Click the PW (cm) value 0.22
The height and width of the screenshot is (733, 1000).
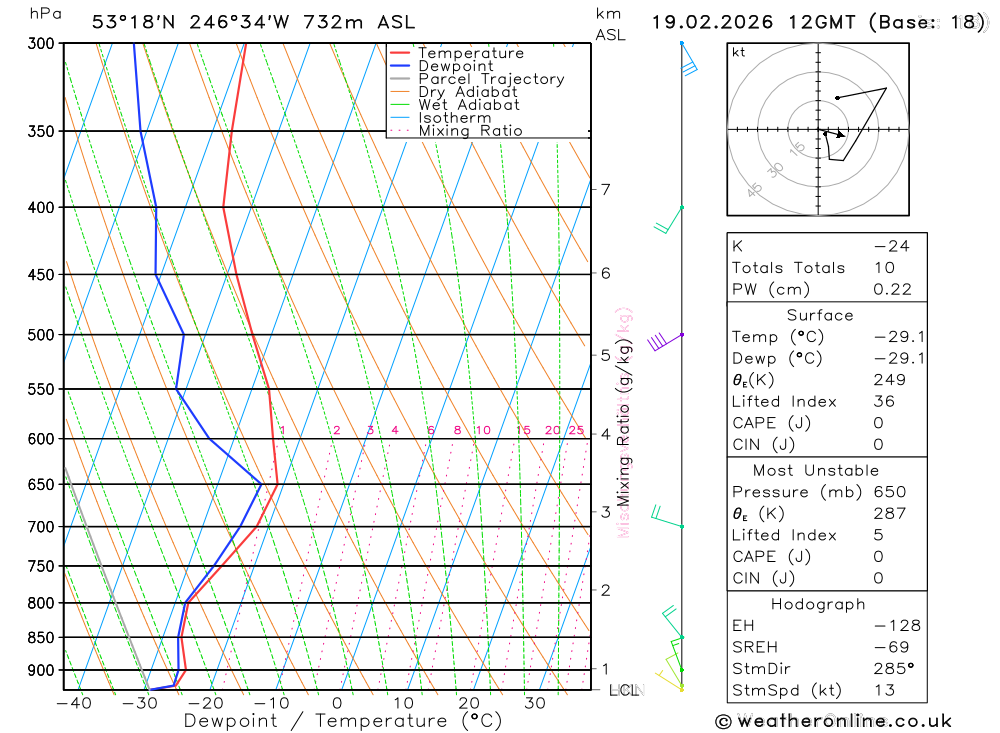tap(893, 290)
